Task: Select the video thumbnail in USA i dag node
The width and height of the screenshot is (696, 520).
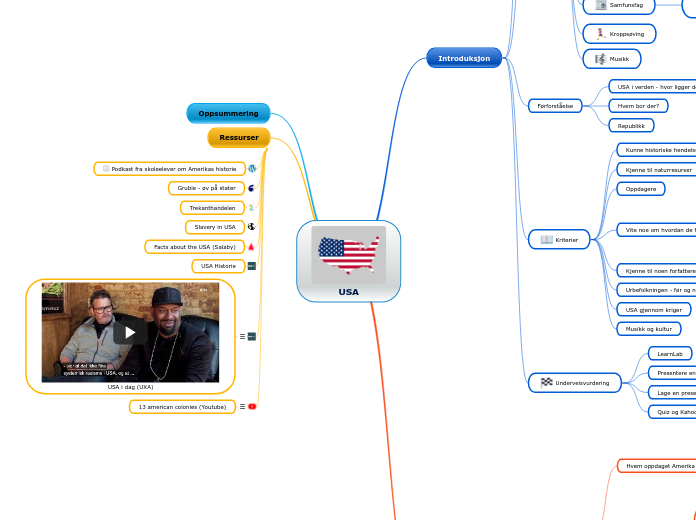Action: (x=130, y=332)
